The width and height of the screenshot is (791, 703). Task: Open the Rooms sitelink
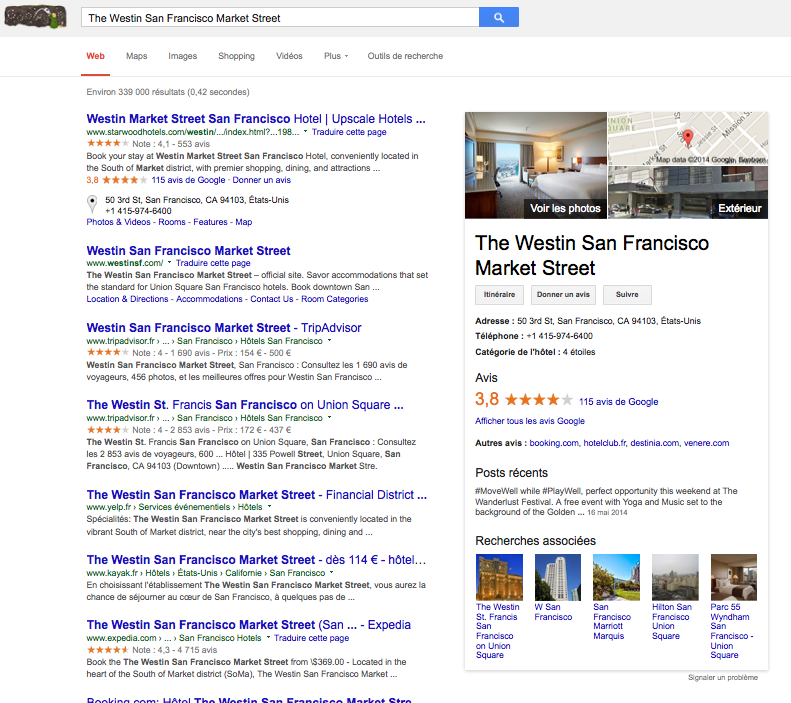coord(172,222)
